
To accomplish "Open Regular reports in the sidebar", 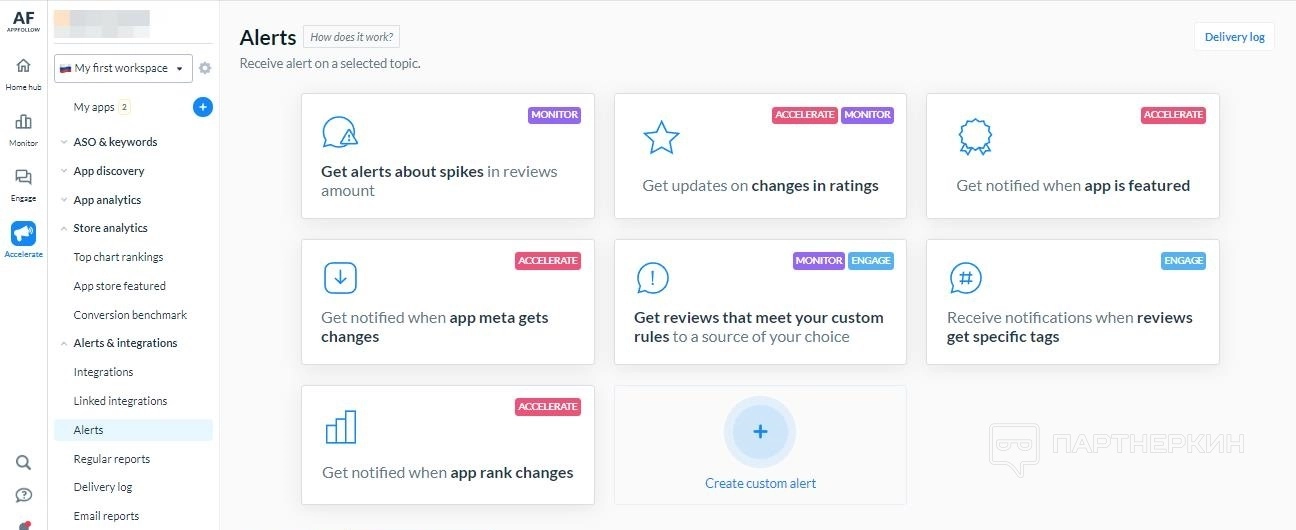I will [x=111, y=459].
